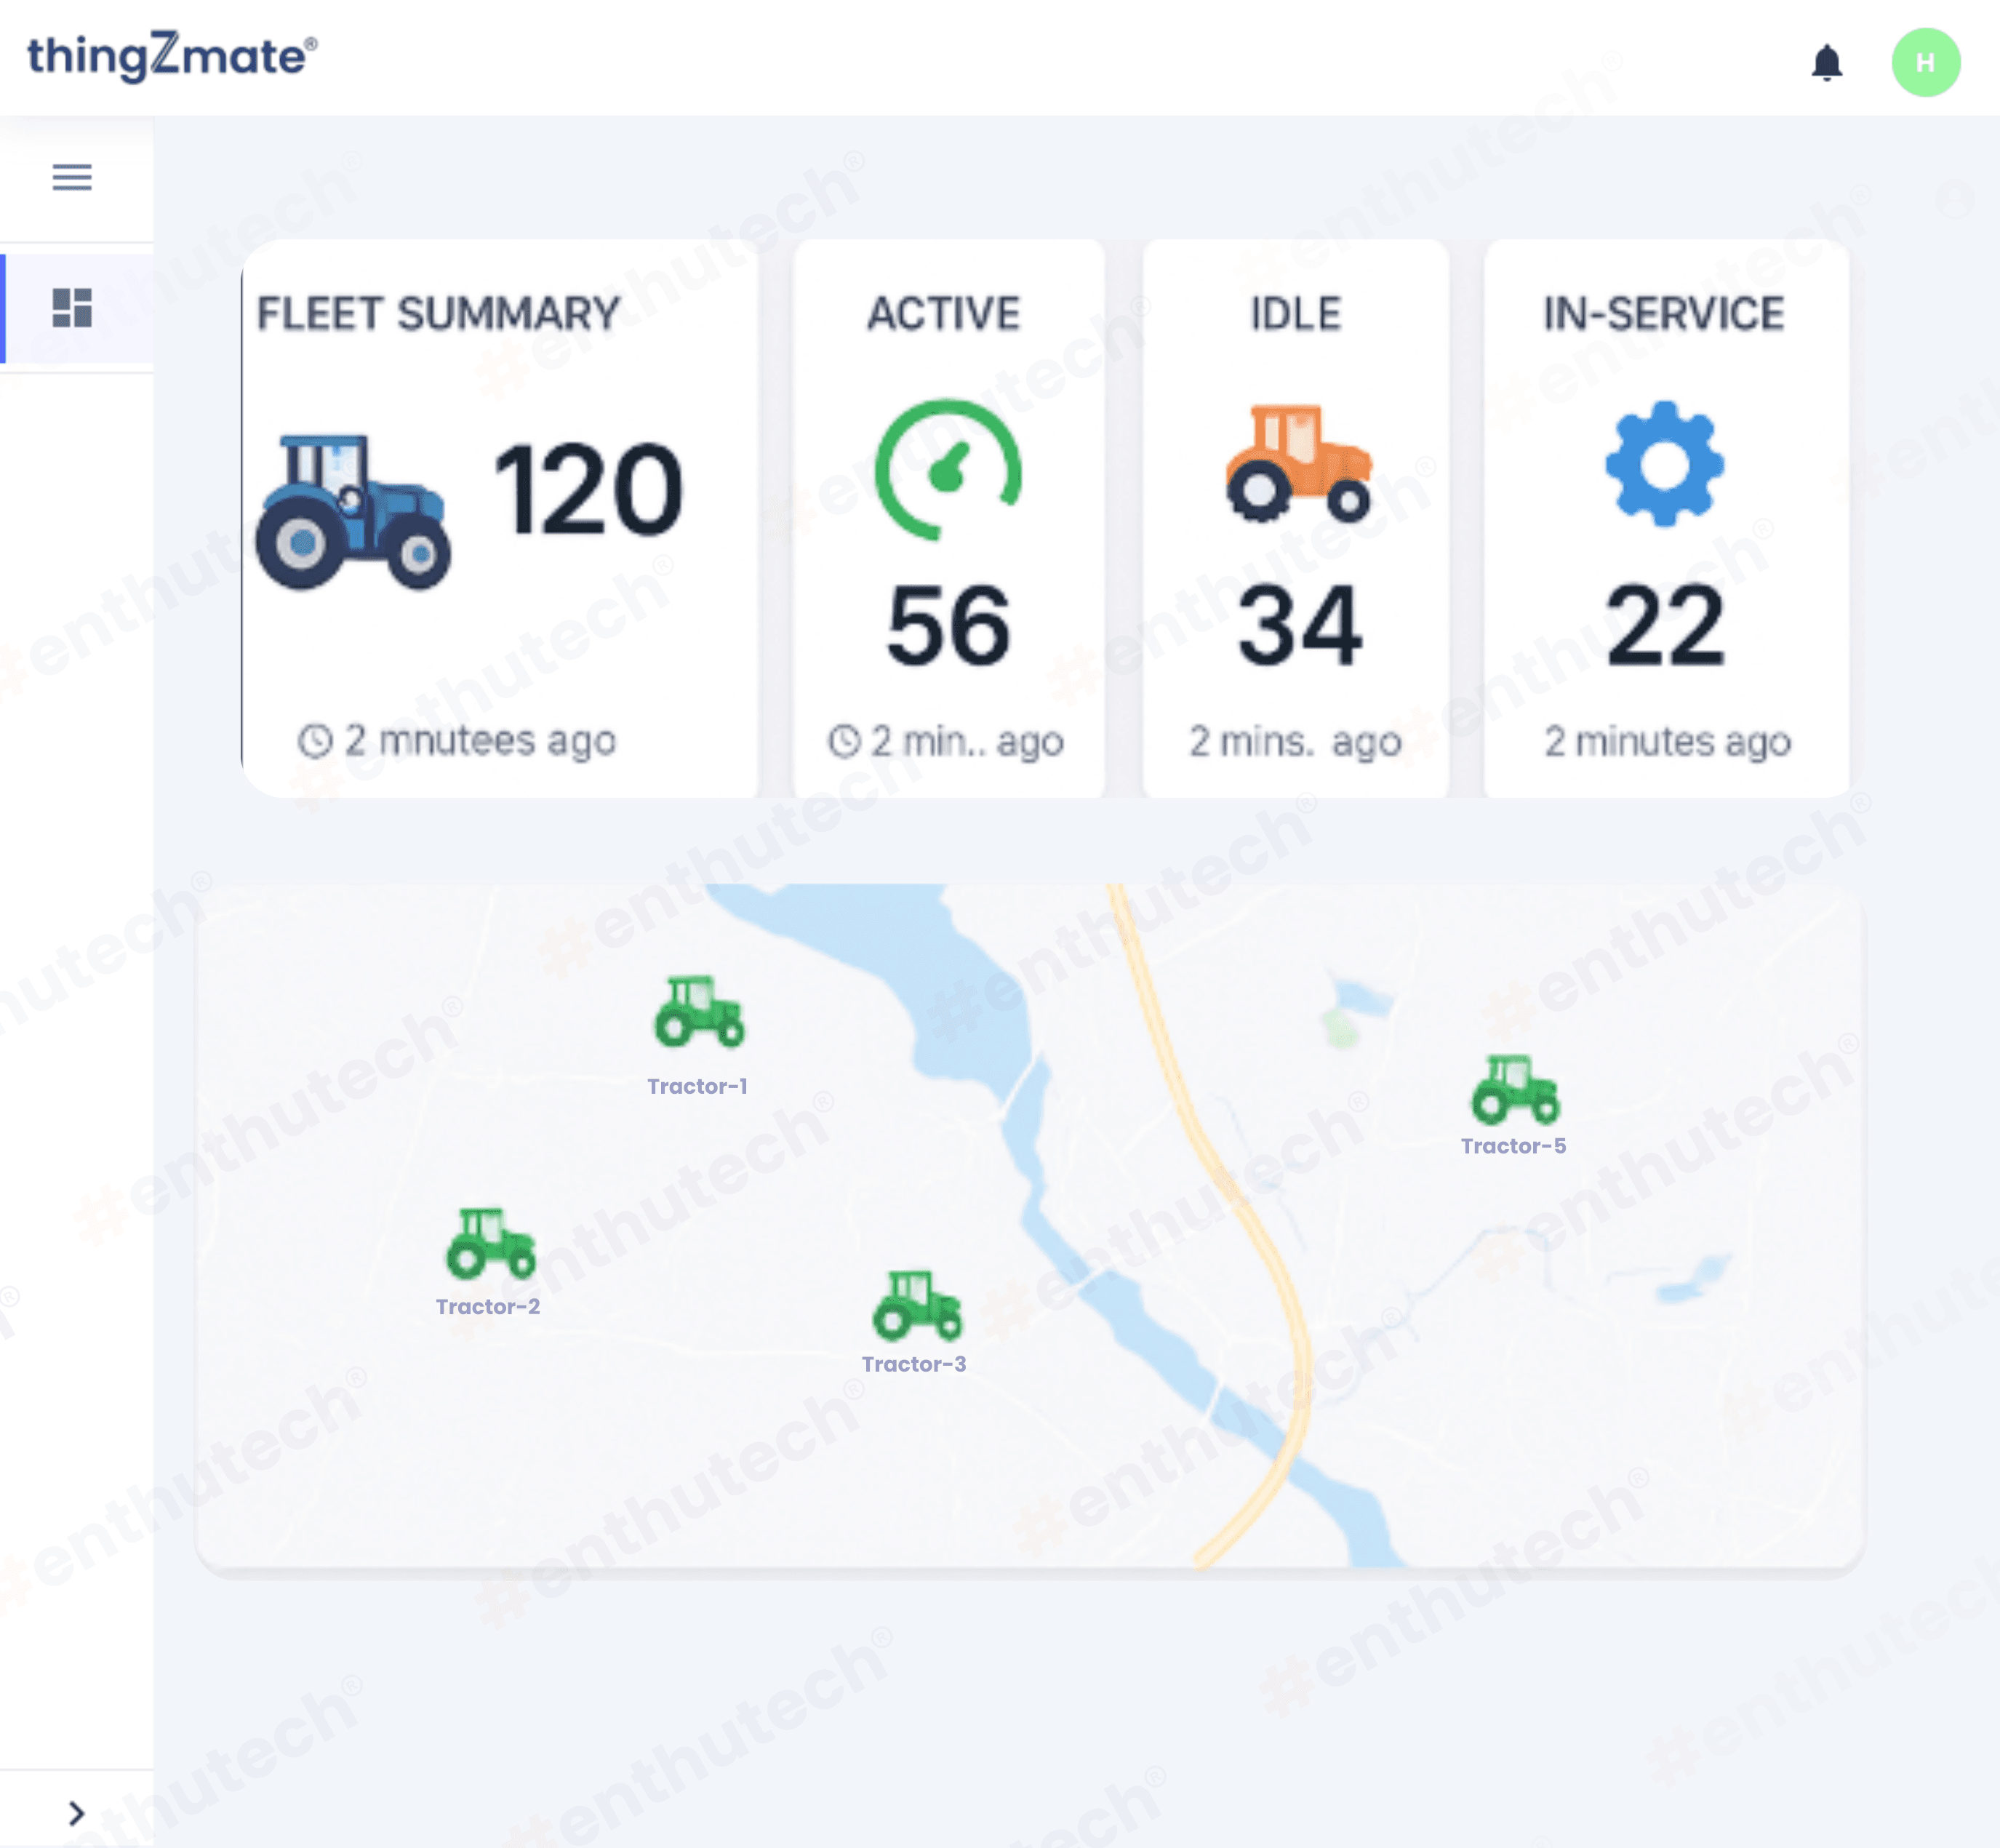The height and width of the screenshot is (1848, 2000).
Task: Select Tractor-3 marker on the map
Action: pos(916,1305)
